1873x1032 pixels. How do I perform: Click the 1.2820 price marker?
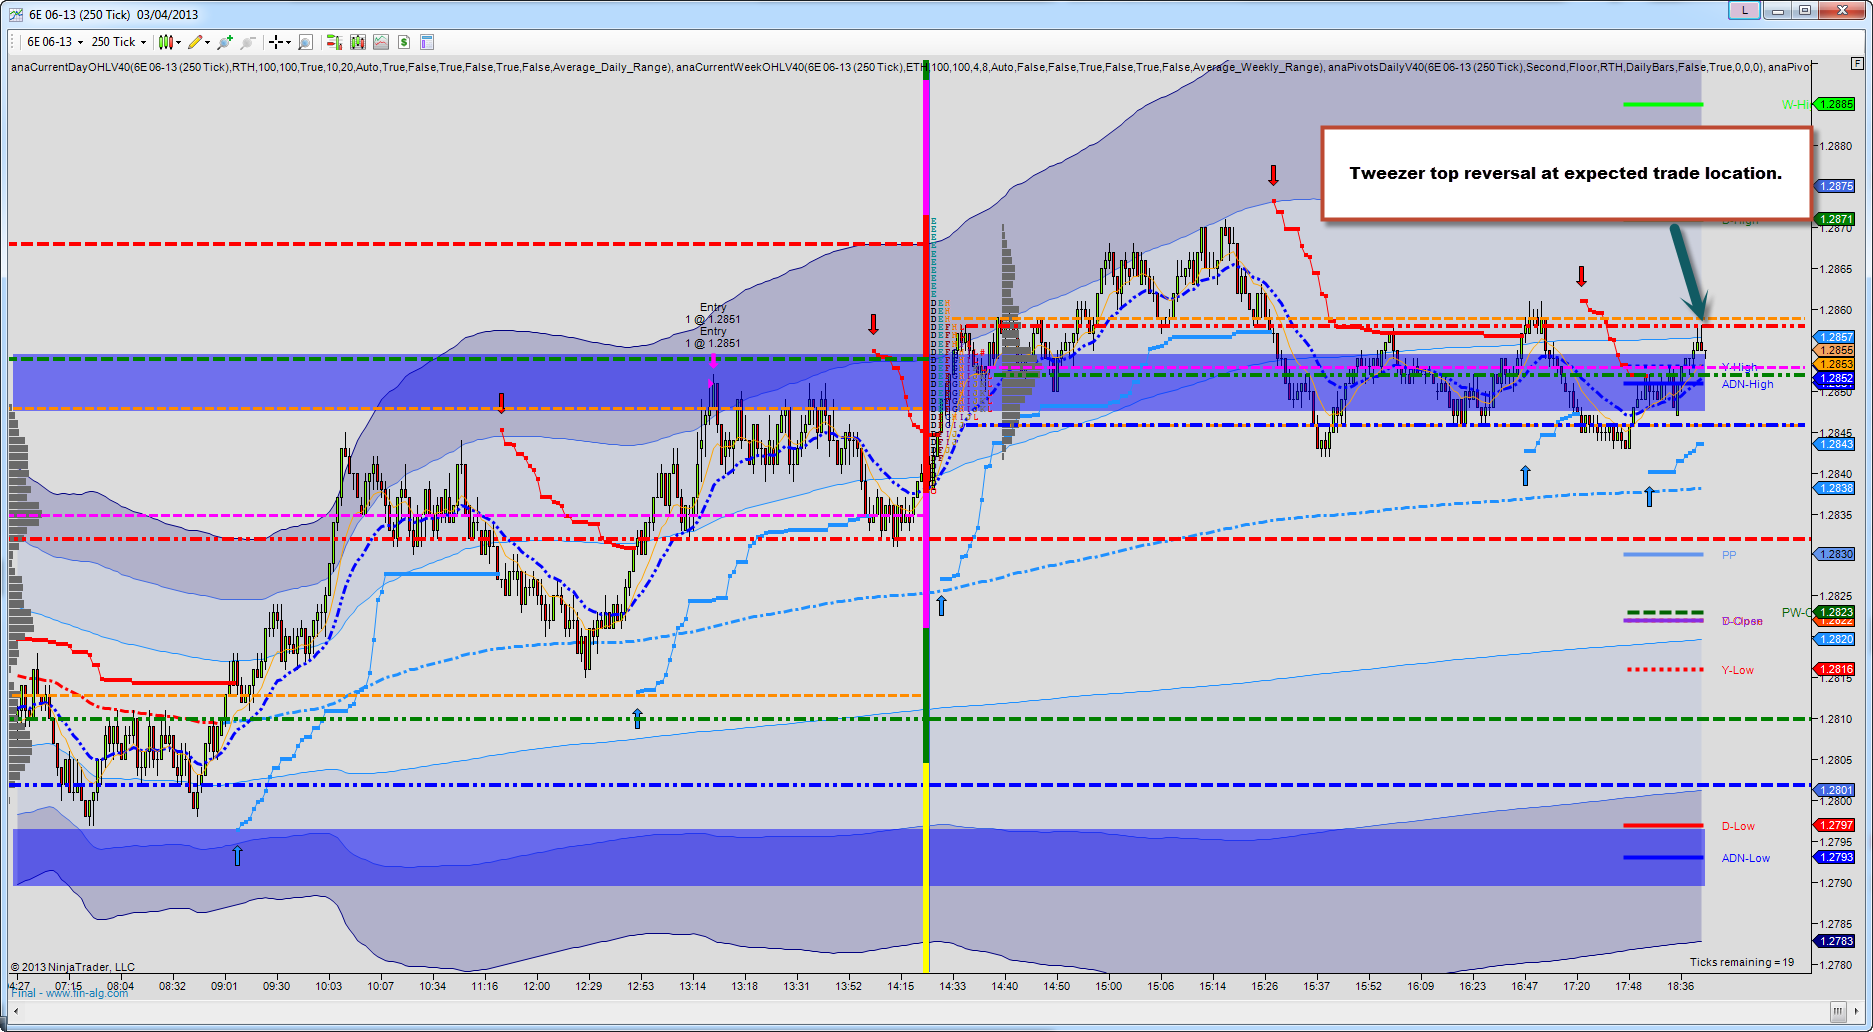click(x=1836, y=639)
